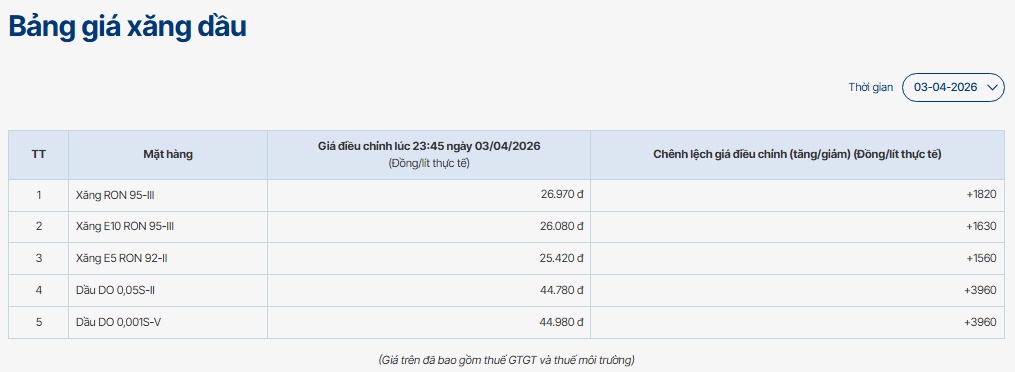
Task: Select the 'Xăng E10 RON 95-III' row name
Action: [124, 226]
